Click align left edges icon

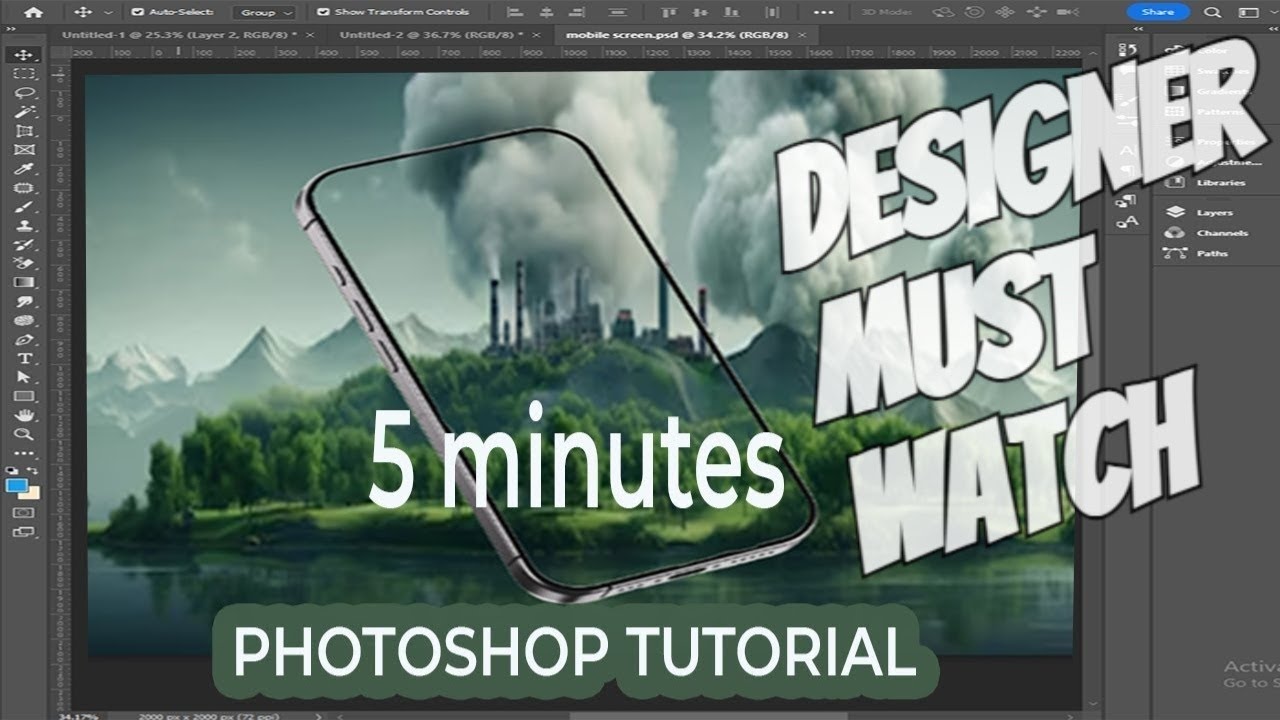pos(516,12)
